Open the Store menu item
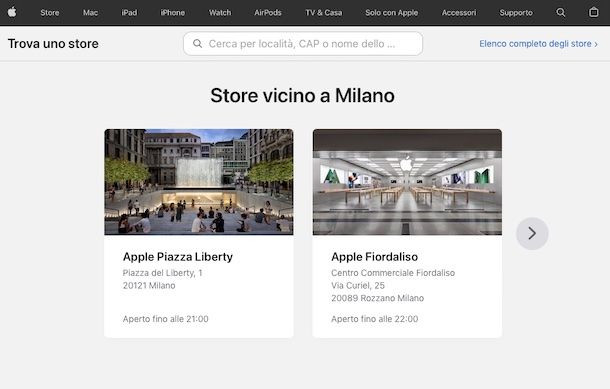 point(50,13)
